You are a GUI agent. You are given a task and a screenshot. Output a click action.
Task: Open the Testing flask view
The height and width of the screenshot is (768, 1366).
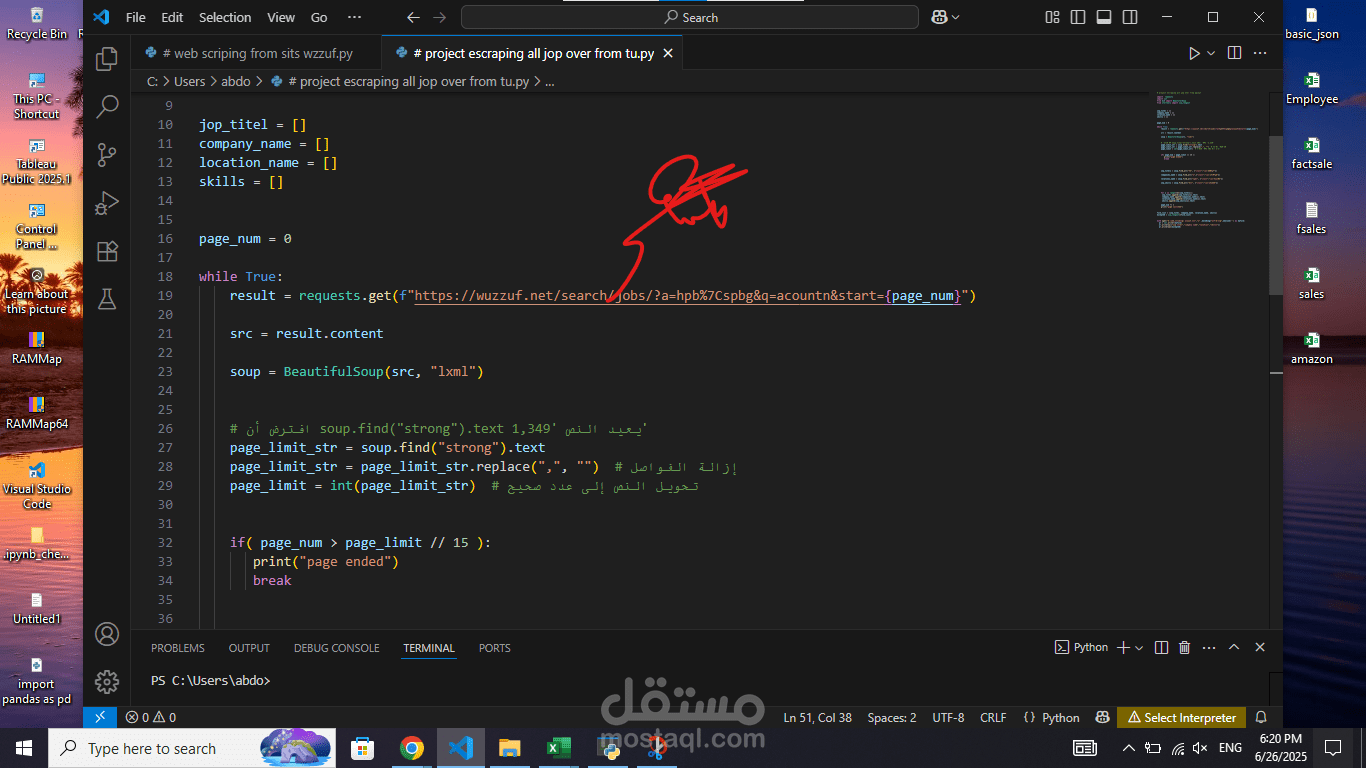(x=107, y=299)
